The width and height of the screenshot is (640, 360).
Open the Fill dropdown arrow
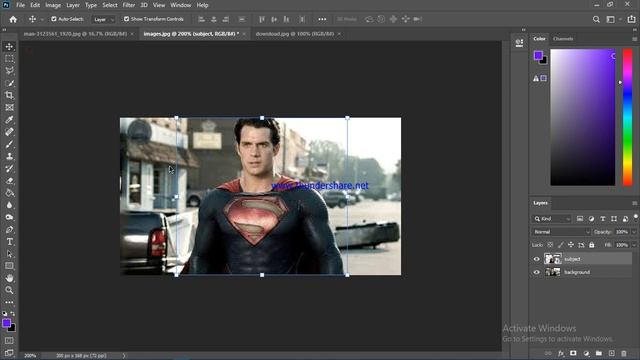point(634,245)
